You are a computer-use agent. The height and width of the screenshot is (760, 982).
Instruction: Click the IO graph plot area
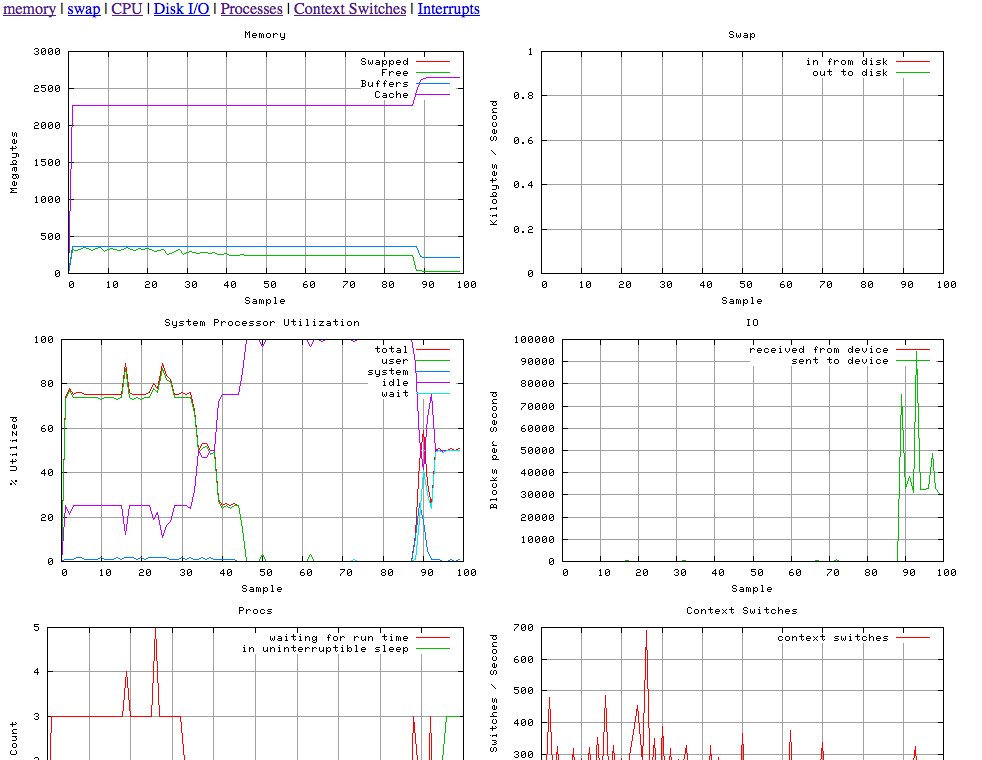tap(753, 450)
